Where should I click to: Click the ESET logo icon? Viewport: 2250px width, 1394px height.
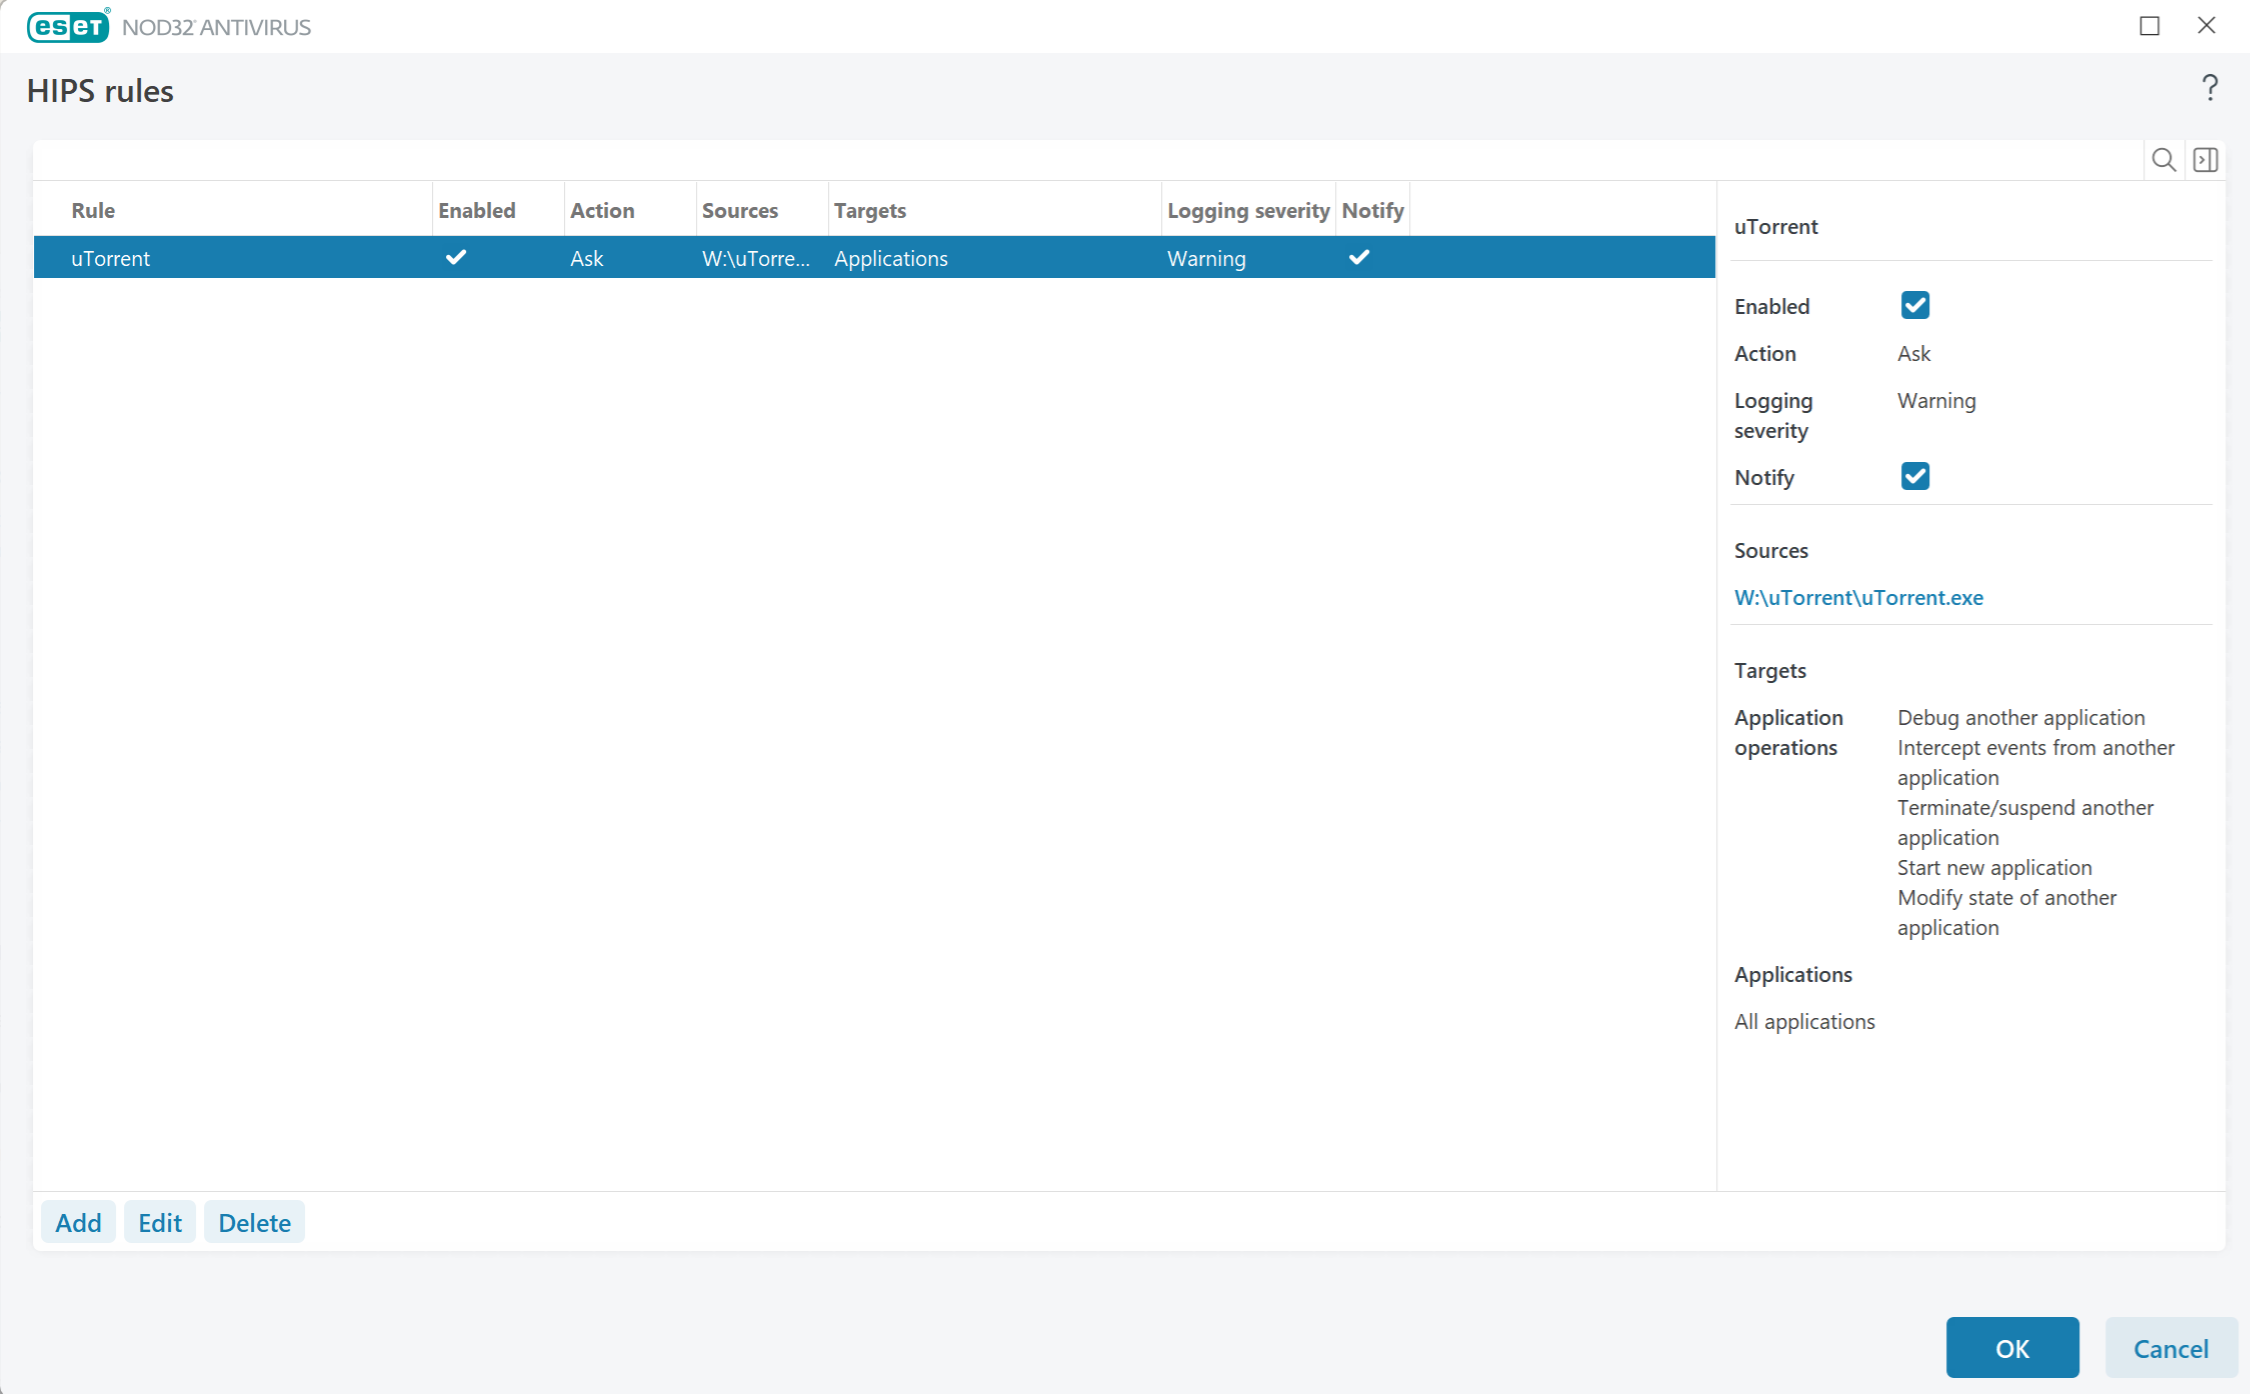pos(68,27)
